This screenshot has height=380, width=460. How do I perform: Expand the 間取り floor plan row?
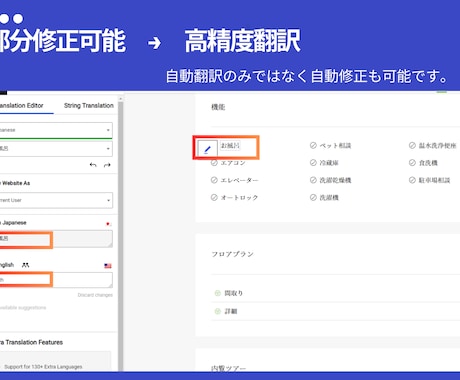335,293
